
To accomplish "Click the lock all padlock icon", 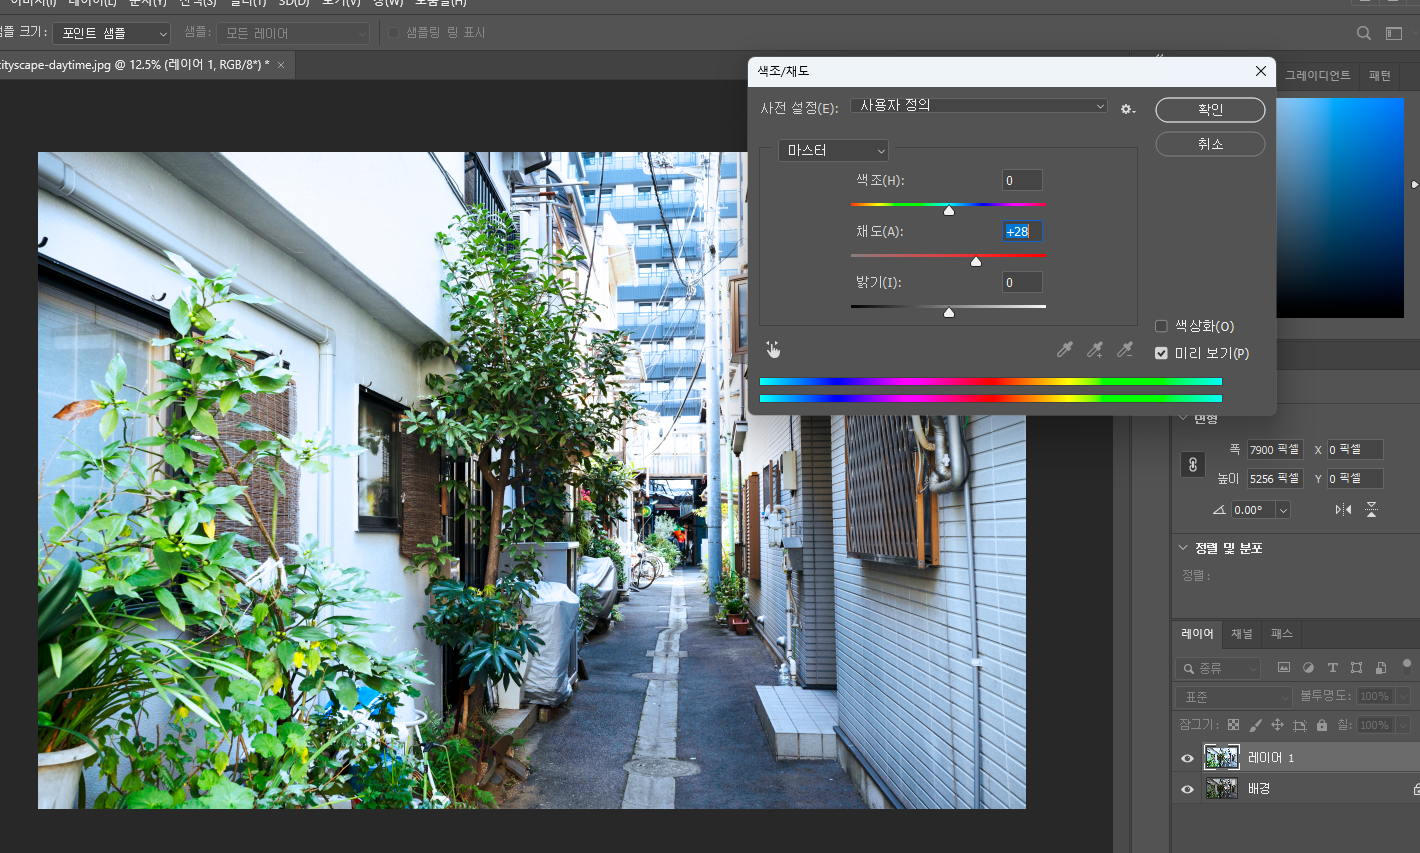I will [1322, 725].
